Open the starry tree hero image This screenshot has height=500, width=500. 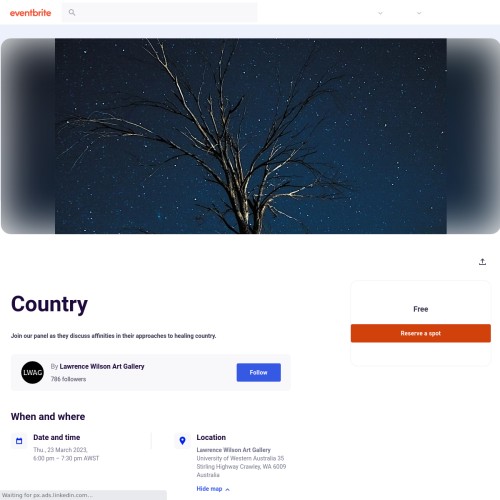[x=251, y=136]
